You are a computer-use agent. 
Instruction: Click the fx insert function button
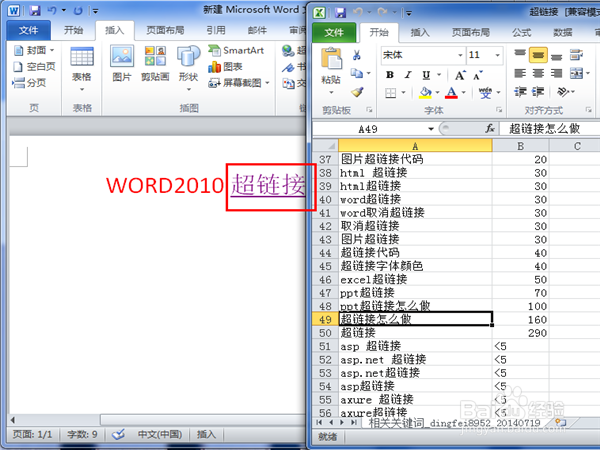tap(490, 129)
